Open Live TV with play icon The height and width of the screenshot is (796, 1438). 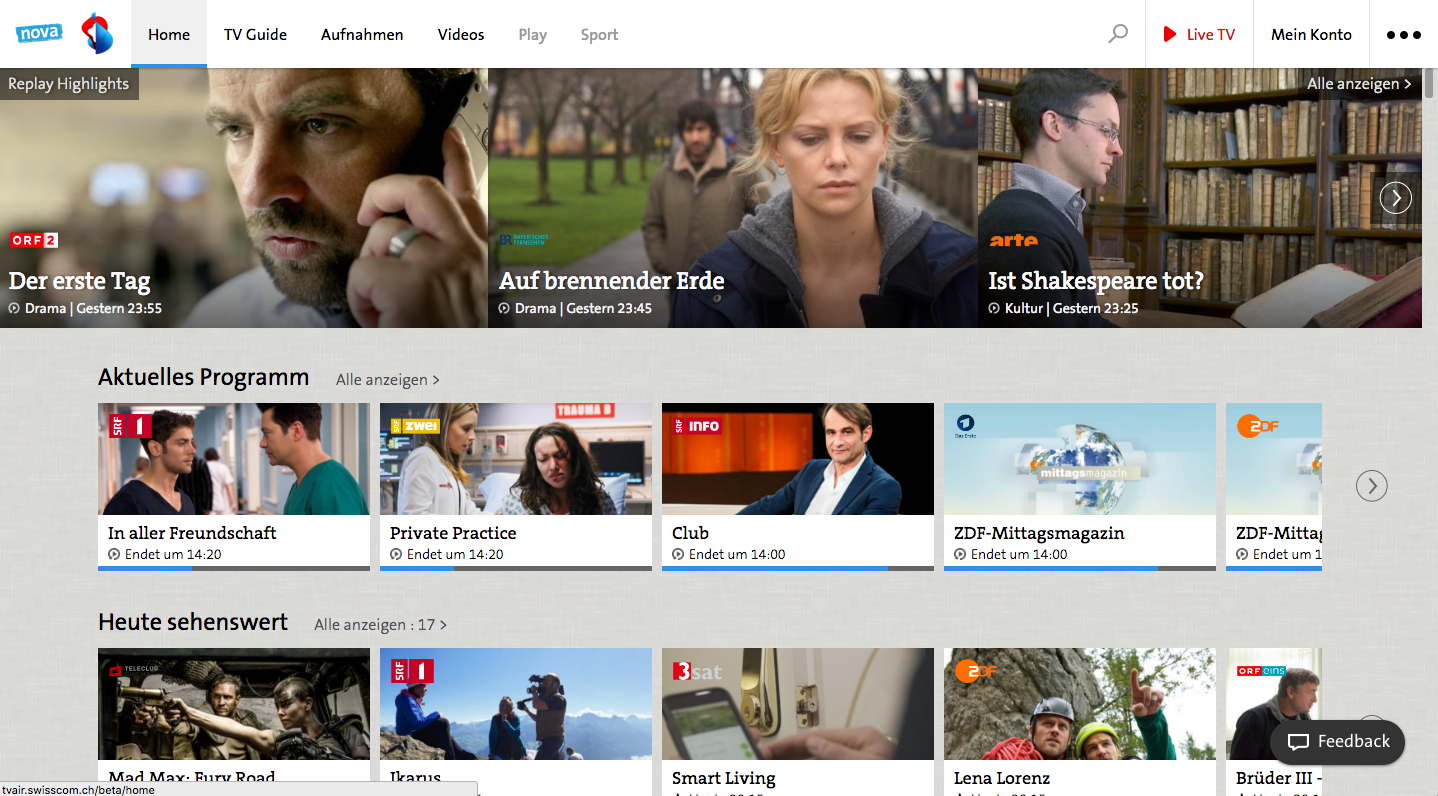1199,35
